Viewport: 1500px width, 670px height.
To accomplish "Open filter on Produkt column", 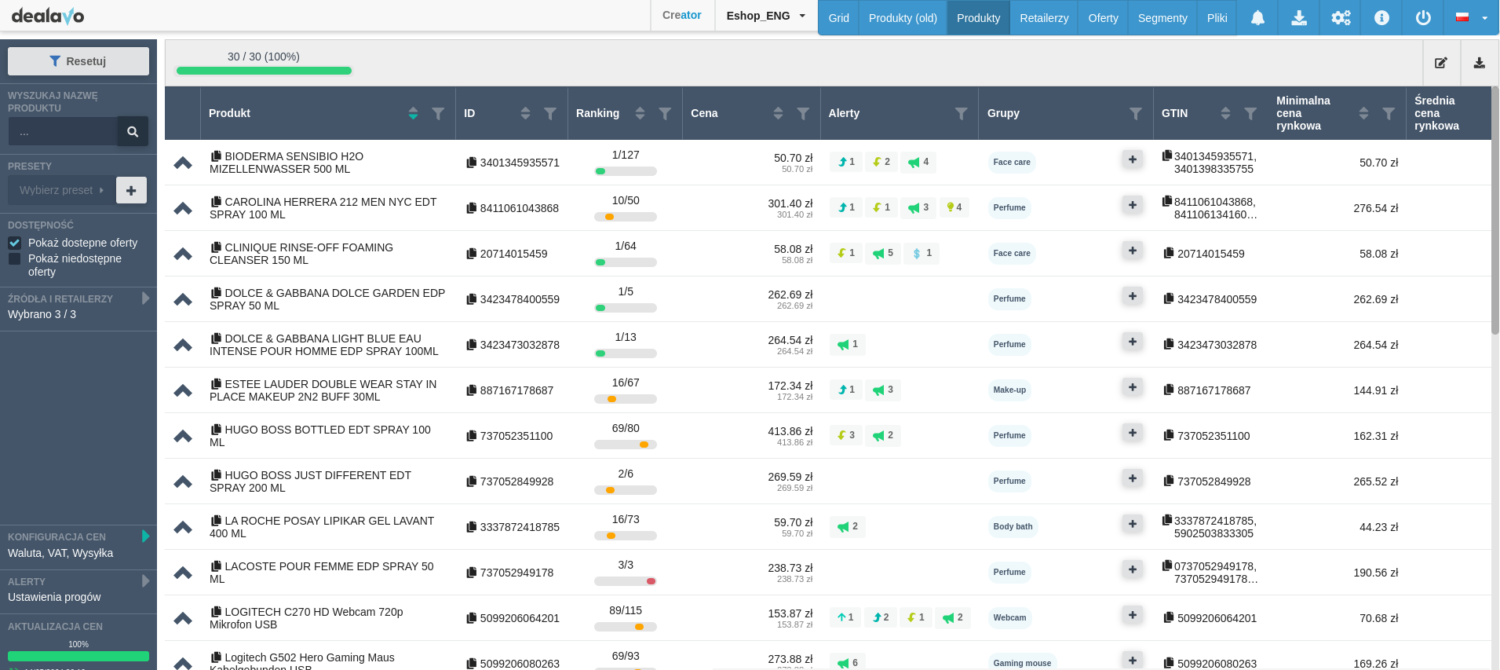I will [438, 114].
